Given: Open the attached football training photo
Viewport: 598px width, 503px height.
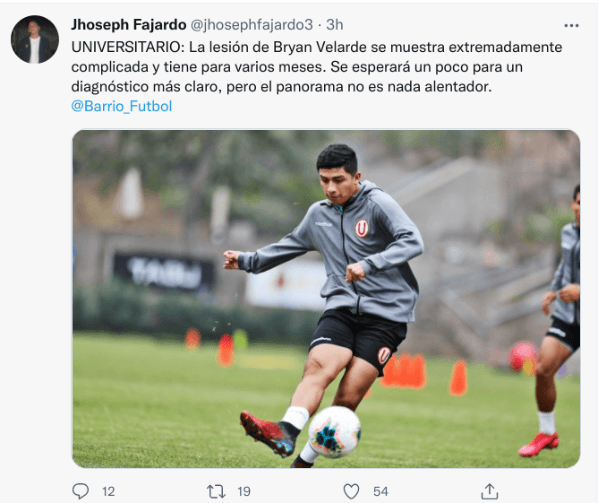Looking at the screenshot, I should click(326, 299).
